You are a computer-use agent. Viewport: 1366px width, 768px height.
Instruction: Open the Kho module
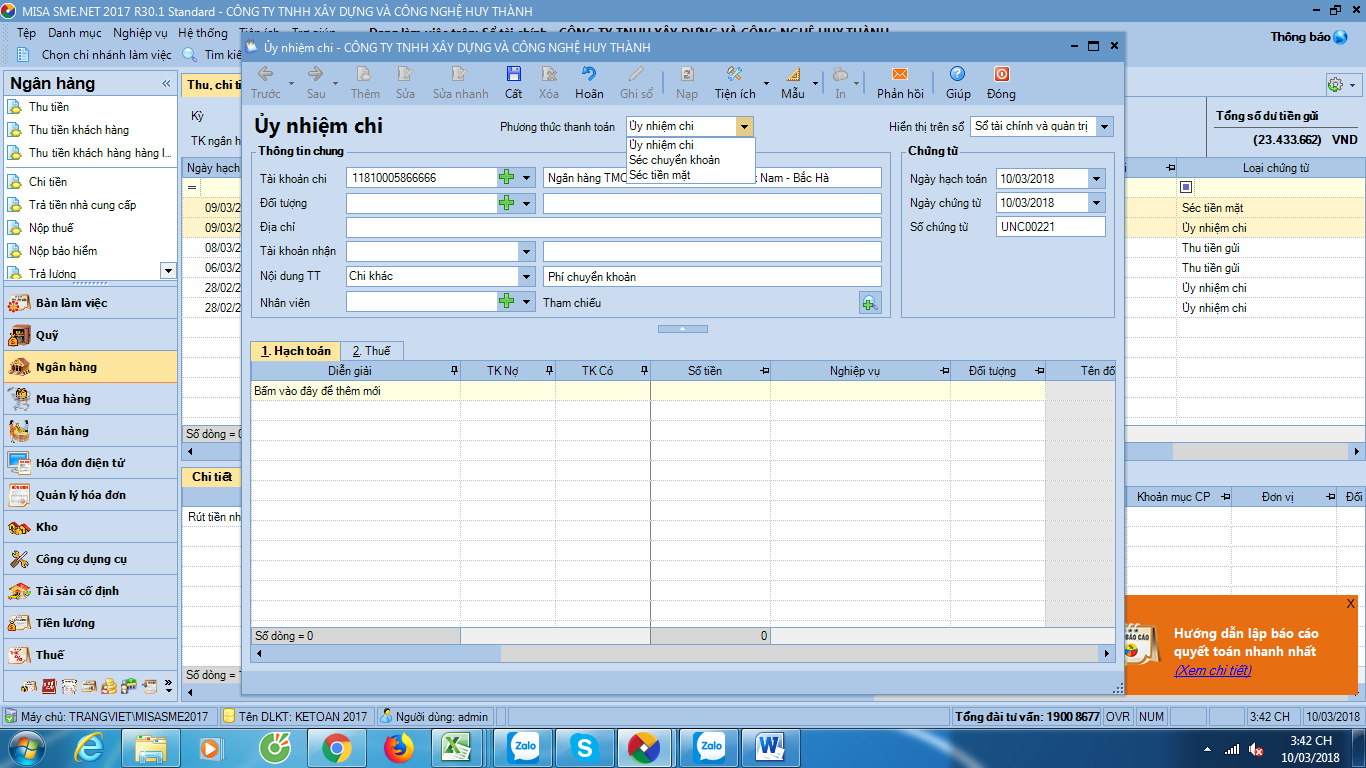pyautogui.click(x=90, y=527)
